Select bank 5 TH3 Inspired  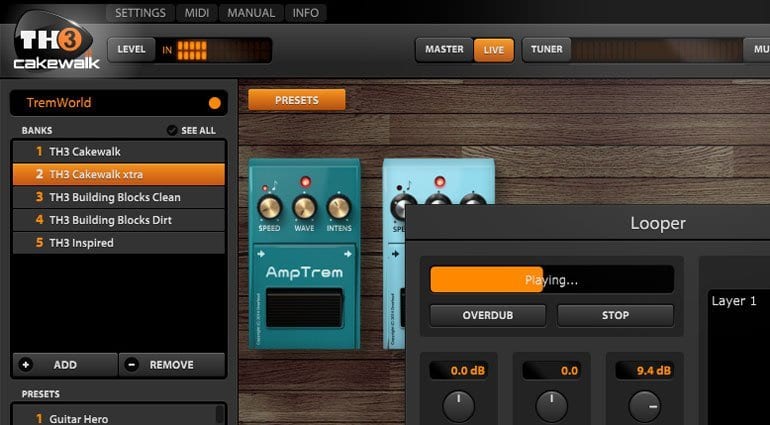118,243
